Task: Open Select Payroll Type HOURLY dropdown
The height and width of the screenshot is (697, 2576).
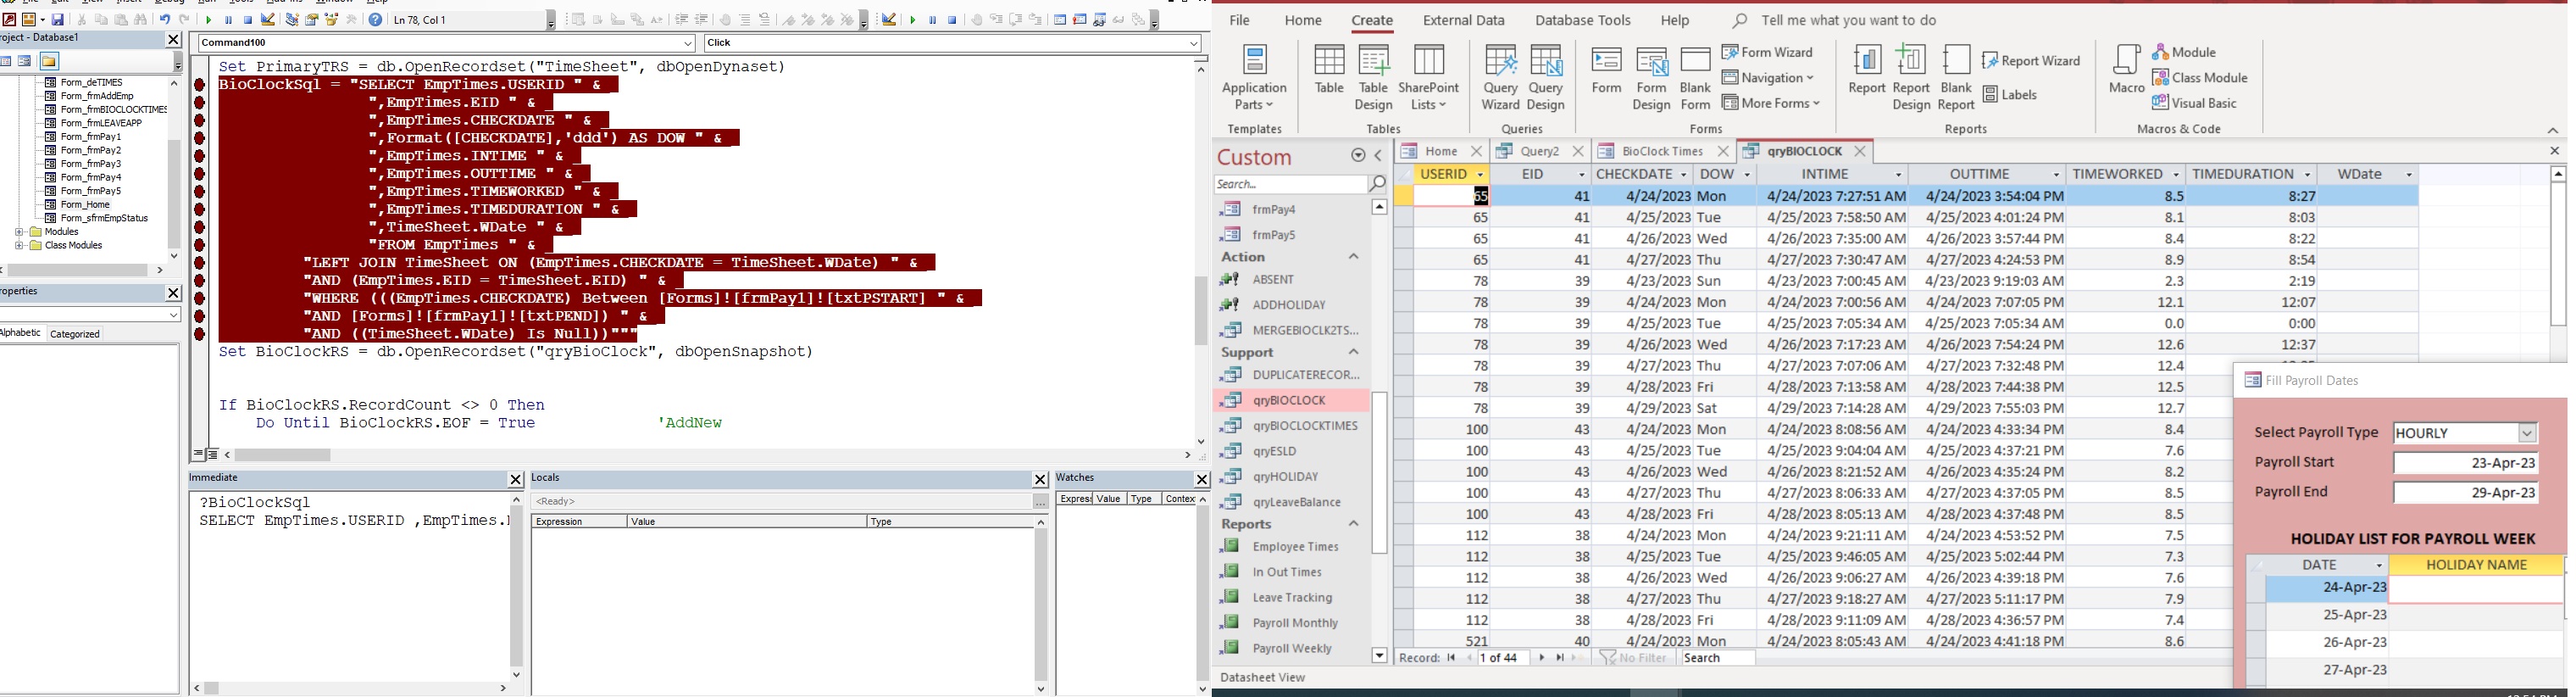Action: (2528, 433)
